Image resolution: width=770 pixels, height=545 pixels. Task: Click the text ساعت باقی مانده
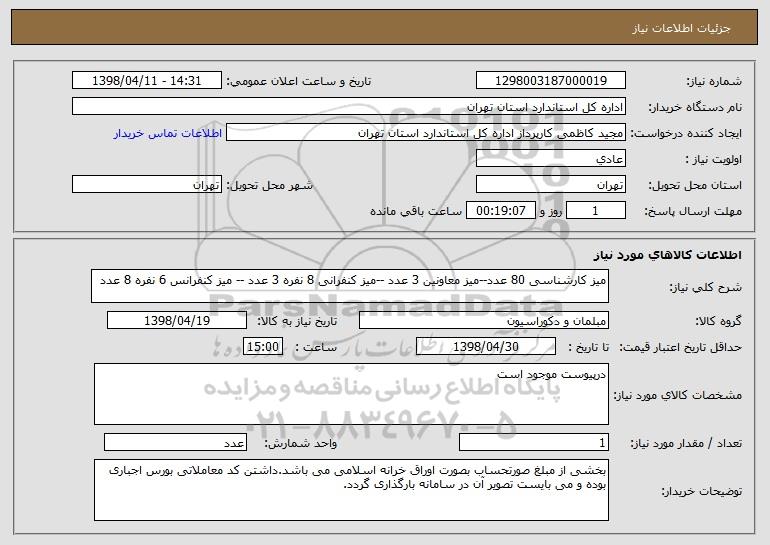tap(415, 211)
